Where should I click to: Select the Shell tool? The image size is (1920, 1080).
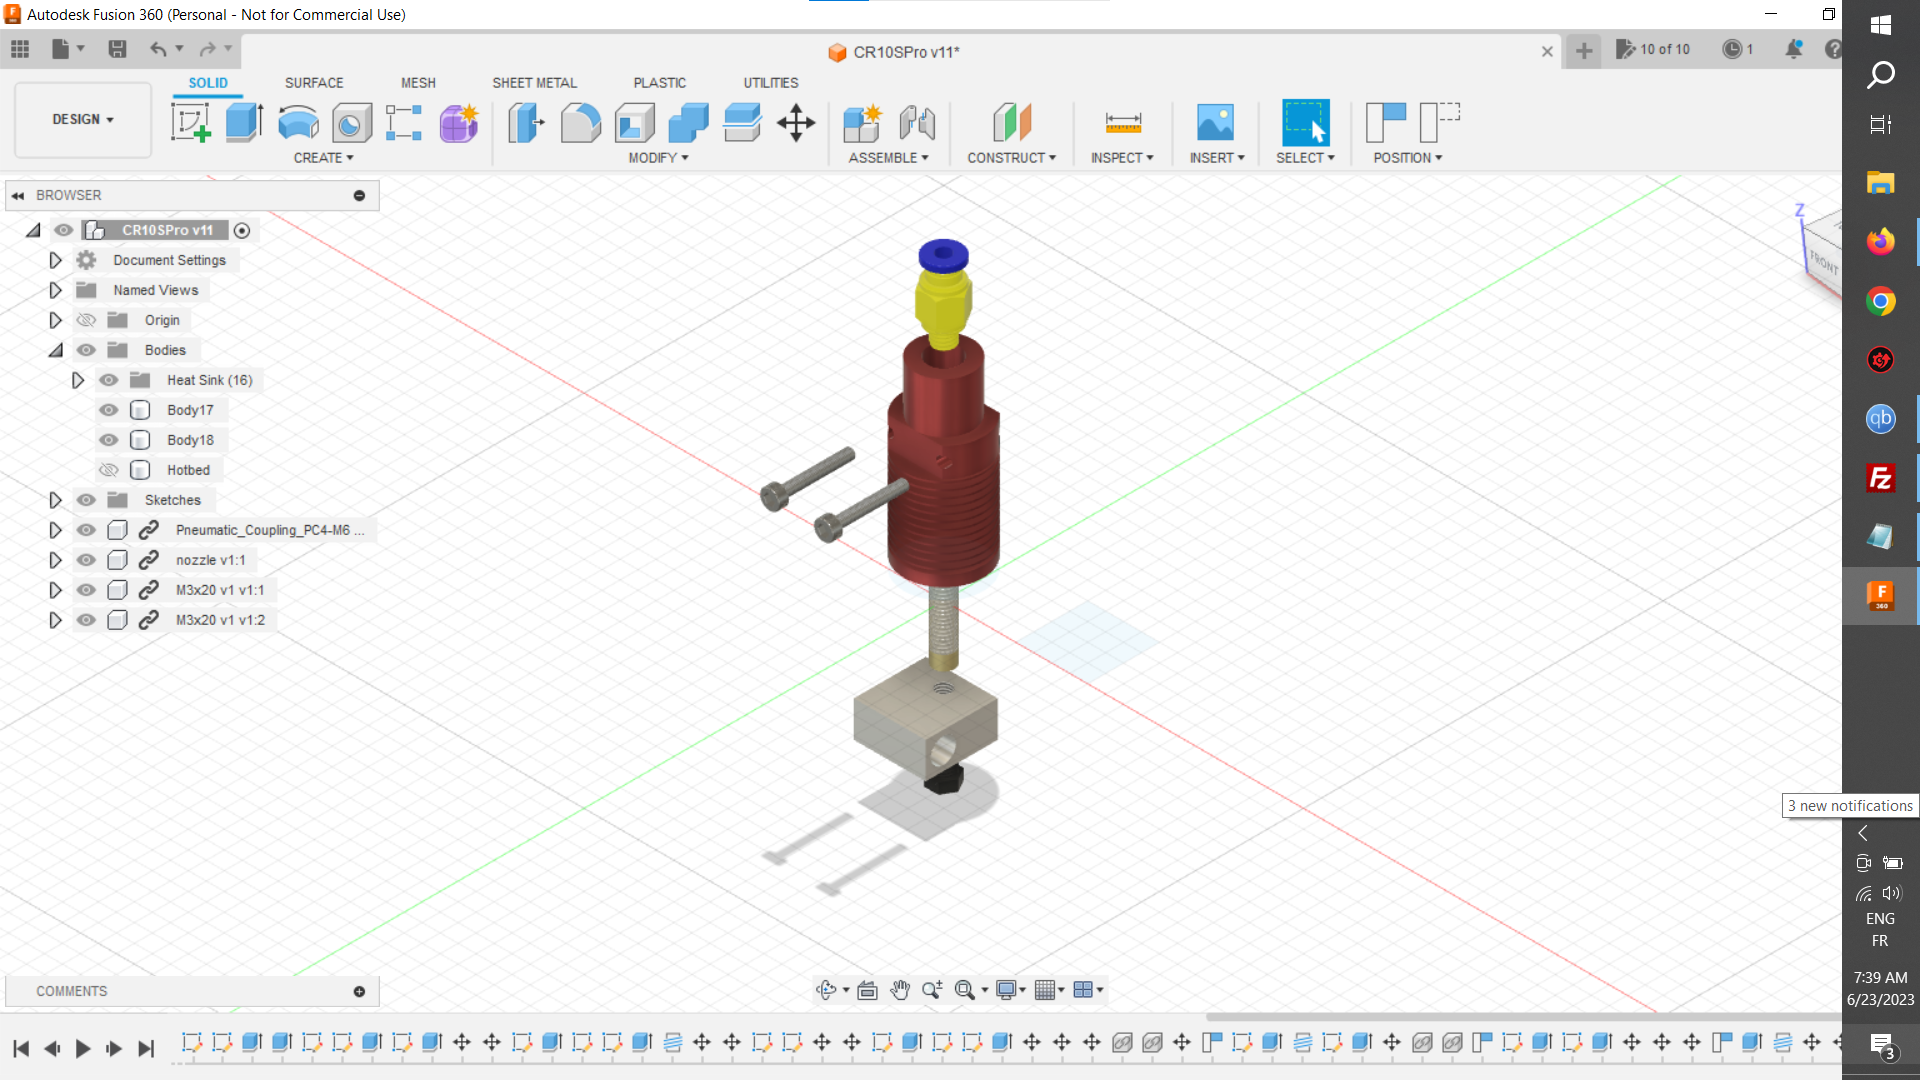coord(634,123)
